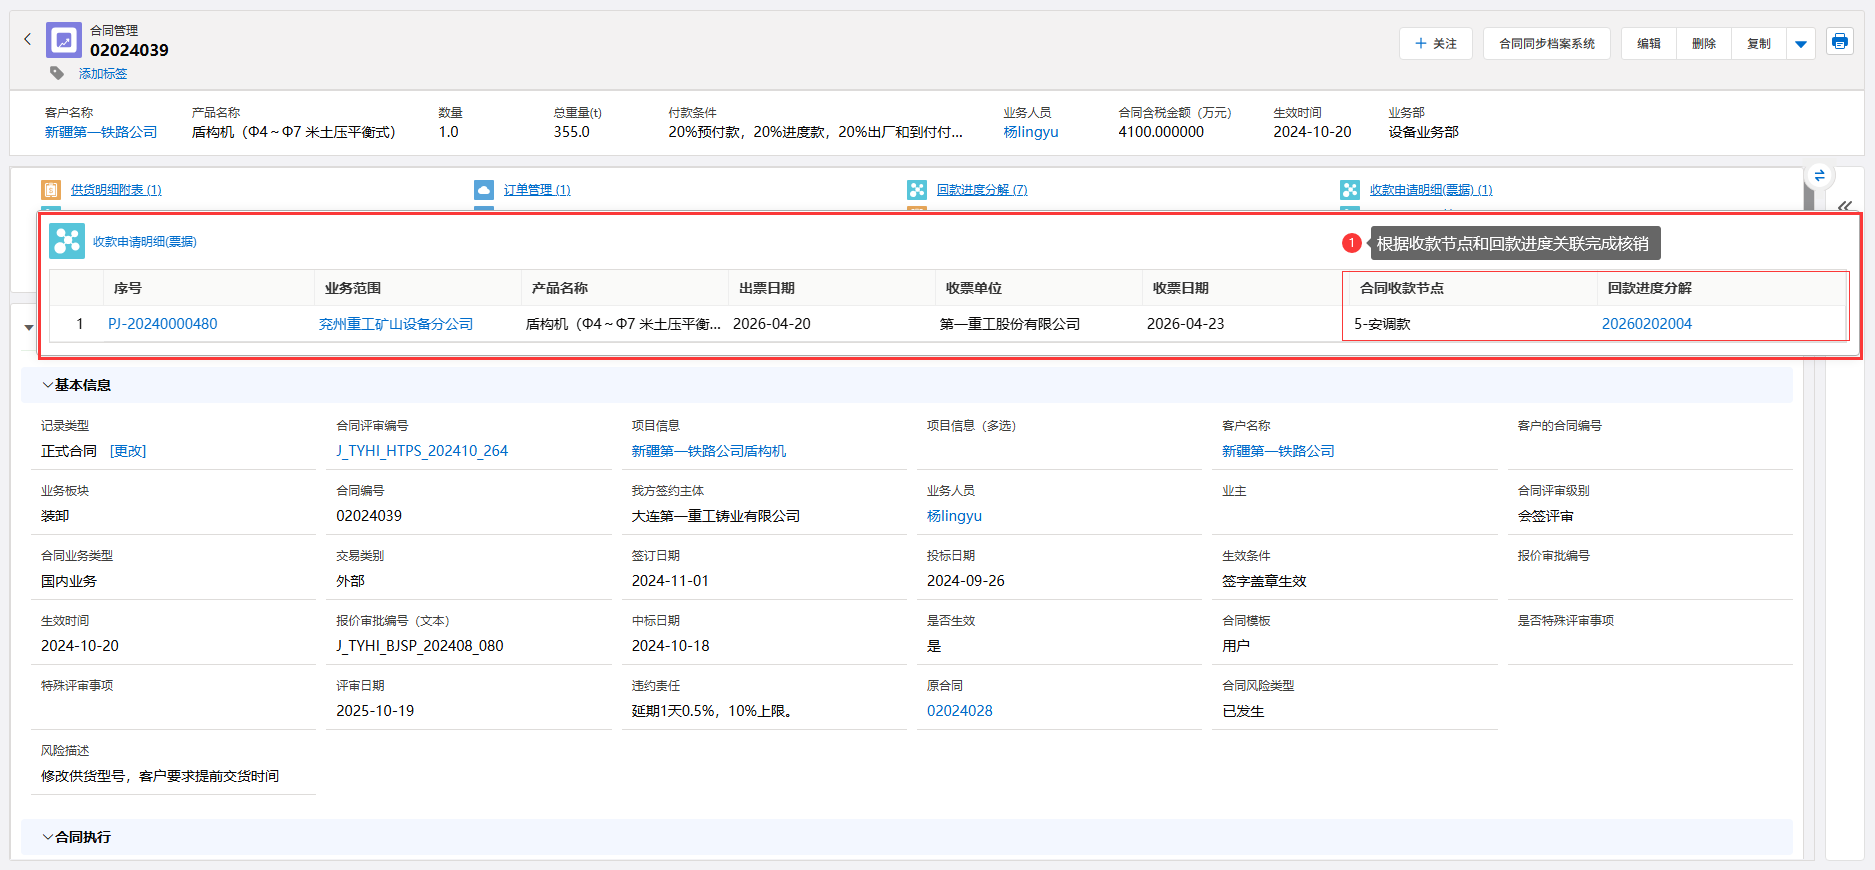Open record link PJ-20240000480
Viewport: 1875px width, 870px height.
(162, 324)
